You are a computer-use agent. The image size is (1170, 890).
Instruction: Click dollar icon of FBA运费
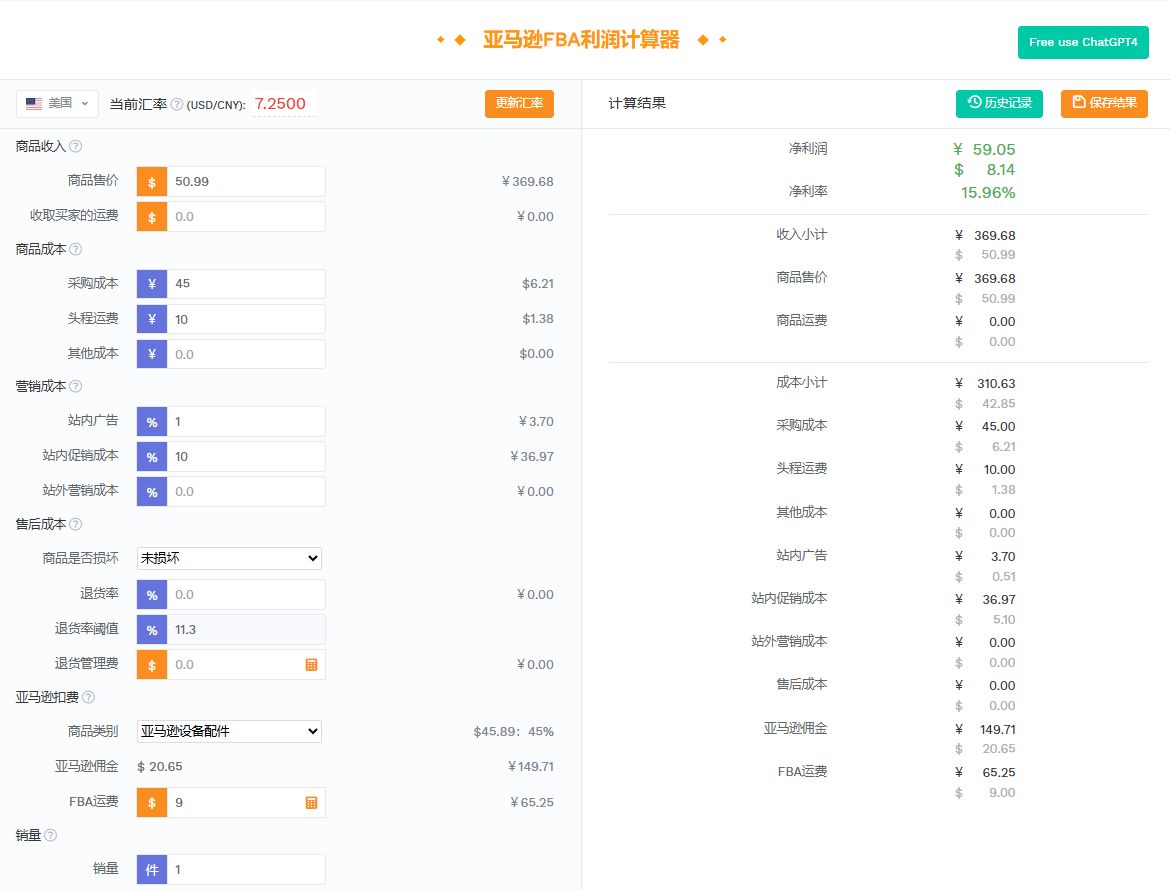click(151, 803)
